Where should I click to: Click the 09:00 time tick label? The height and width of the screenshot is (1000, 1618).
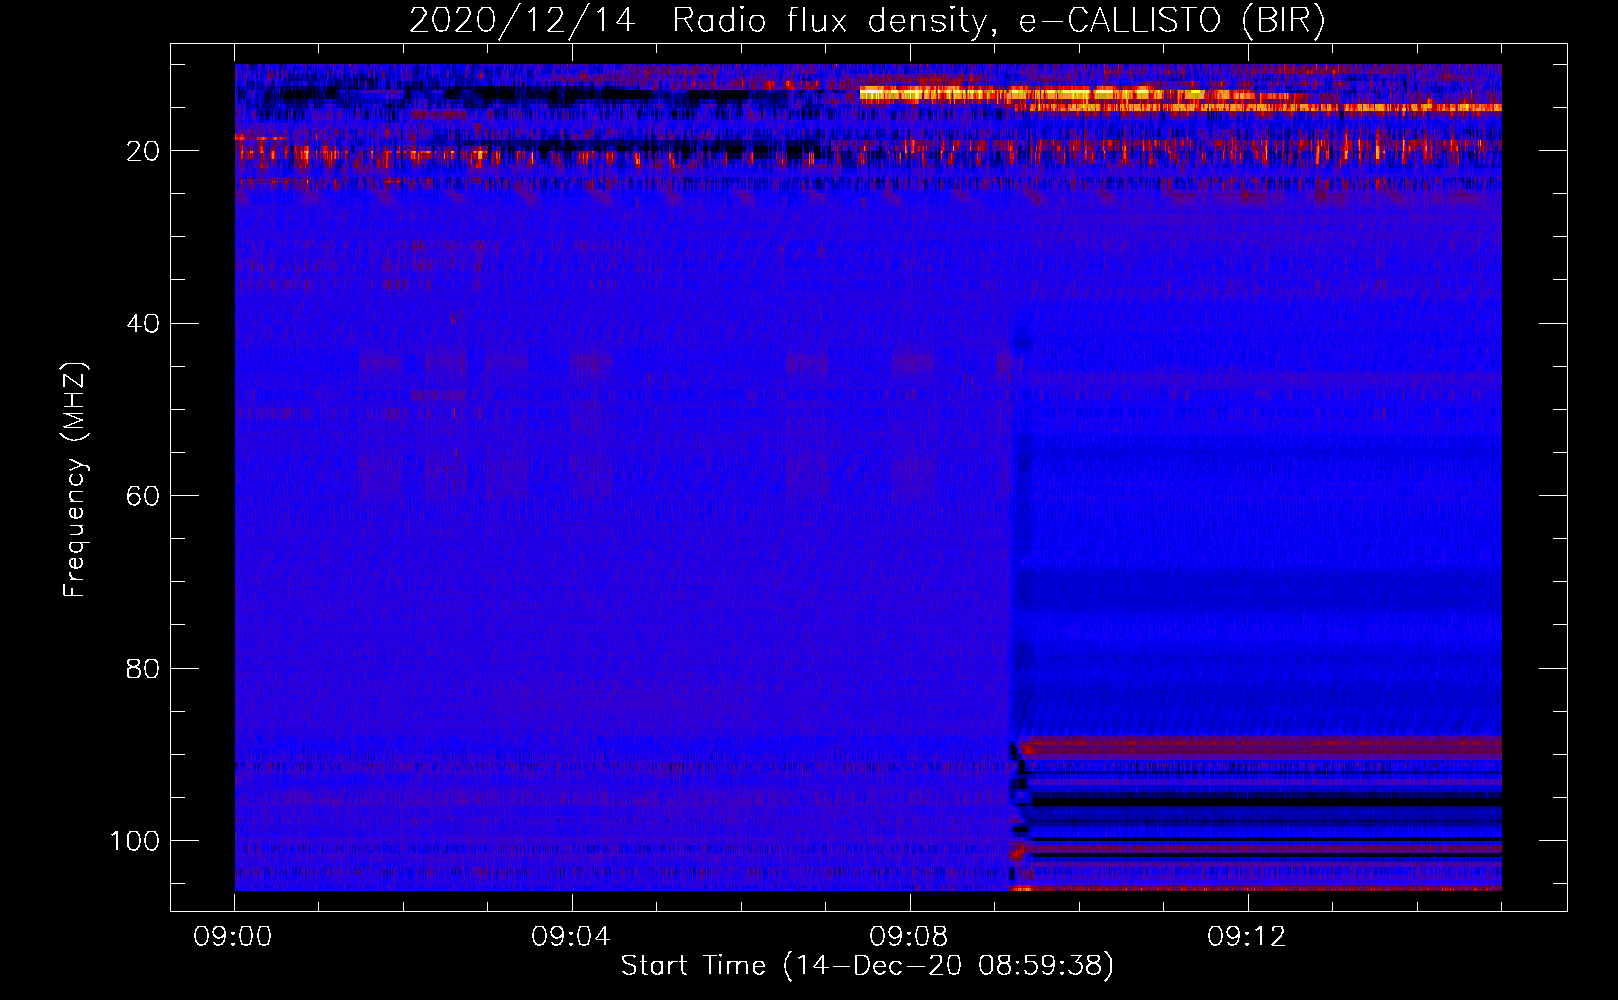[233, 937]
